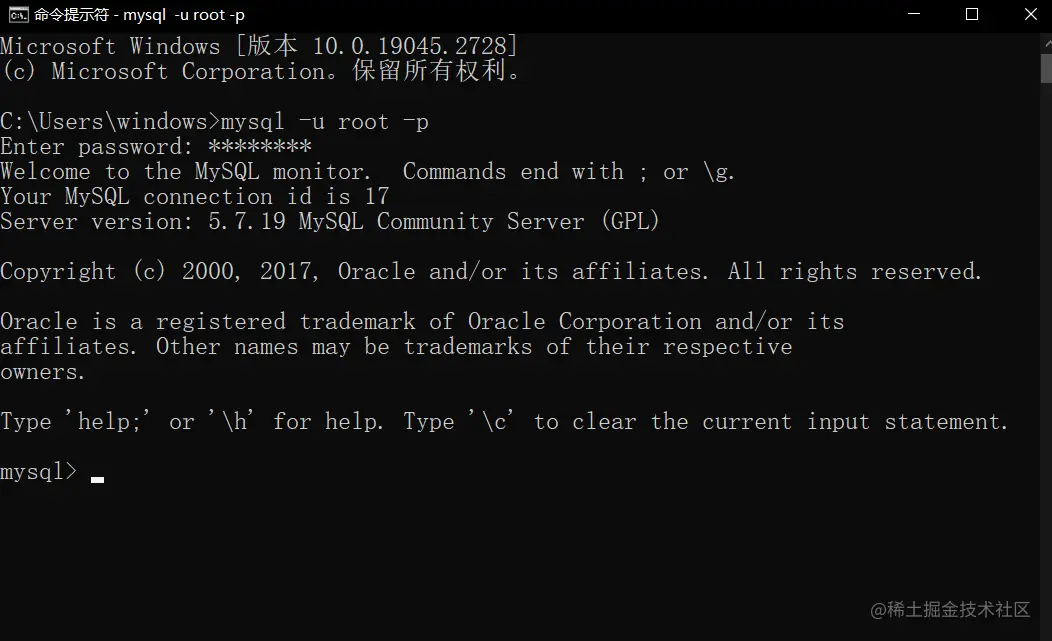Image resolution: width=1052 pixels, height=641 pixels.
Task: Click the Command Prompt icon in the title bar
Action: (17, 14)
